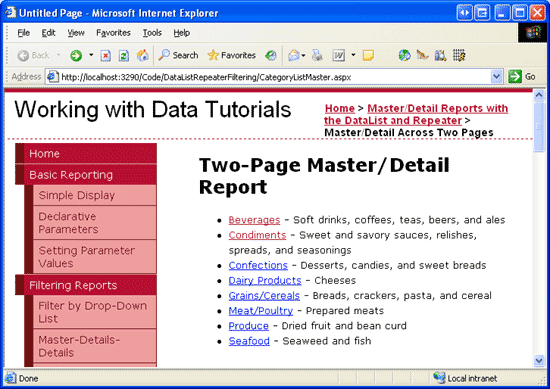Click the scrollbar up arrow
This screenshot has height=389, width=550.
[x=539, y=95]
